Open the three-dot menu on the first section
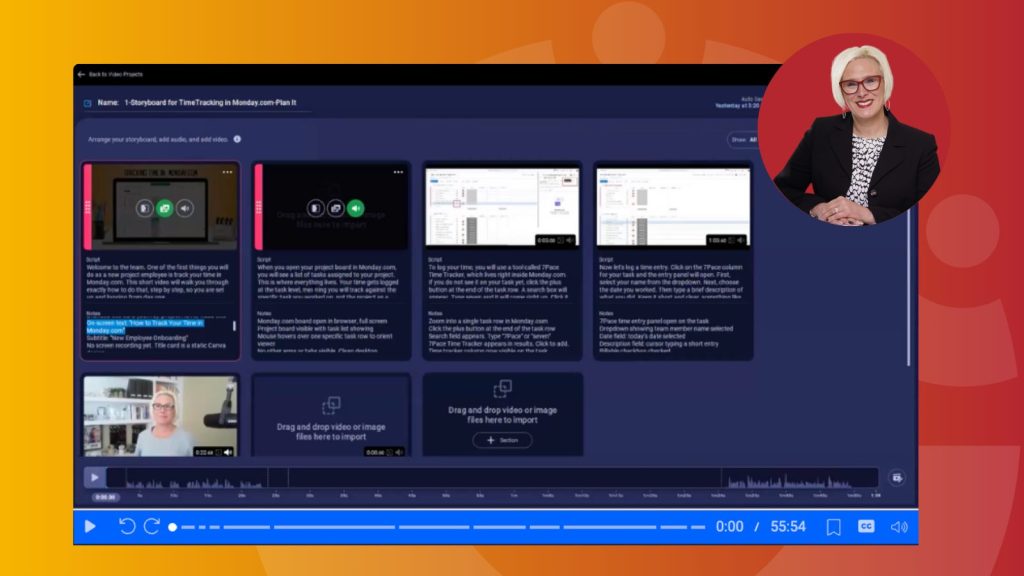Image resolution: width=1024 pixels, height=576 pixels. [x=227, y=172]
